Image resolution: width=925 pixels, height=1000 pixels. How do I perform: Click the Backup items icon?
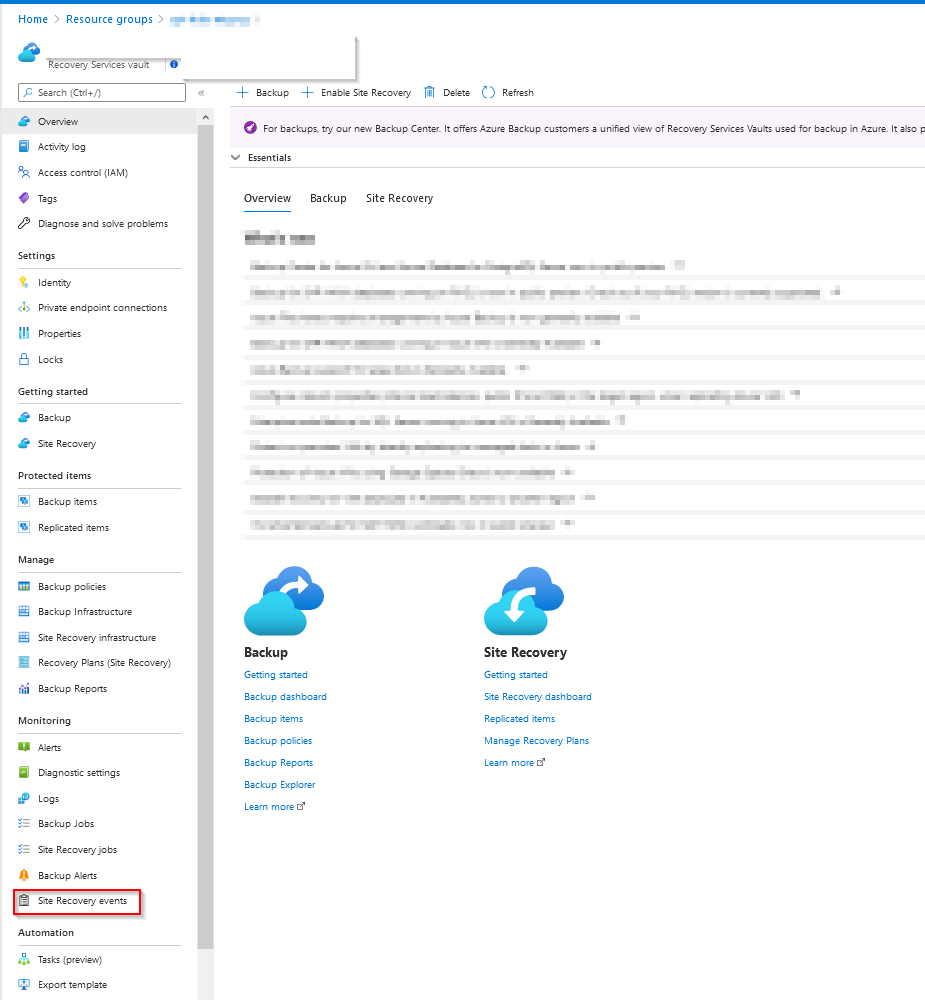tap(24, 501)
